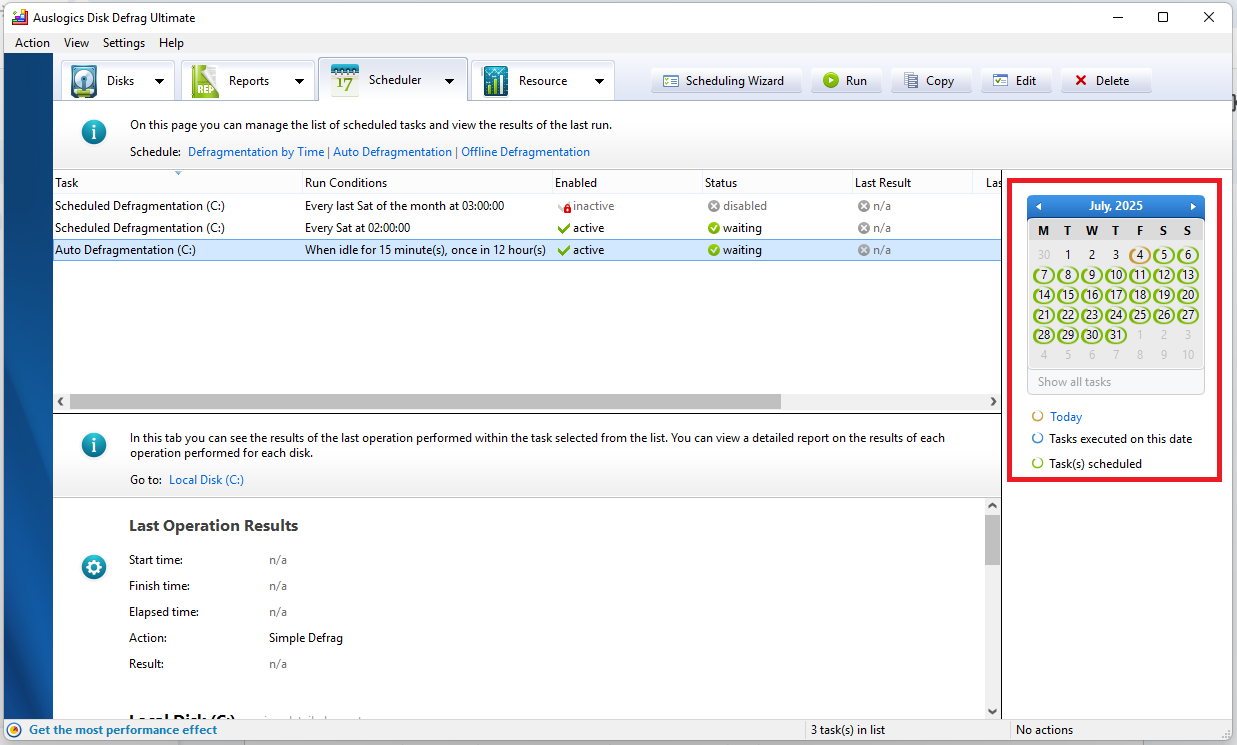Click the blue info icon in top banner
This screenshot has width=1237, height=745.
coord(94,132)
